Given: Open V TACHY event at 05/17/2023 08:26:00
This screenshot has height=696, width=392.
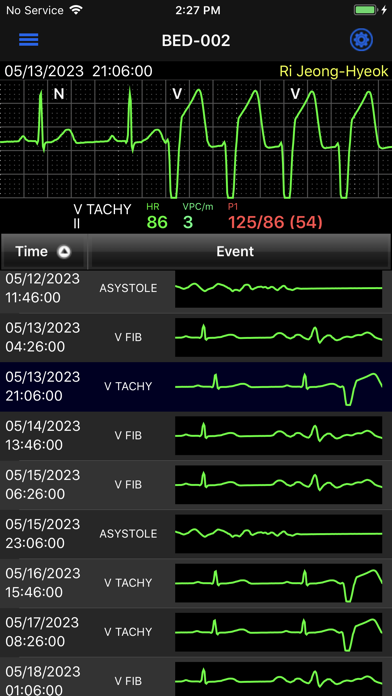Looking at the screenshot, I should 196,632.
